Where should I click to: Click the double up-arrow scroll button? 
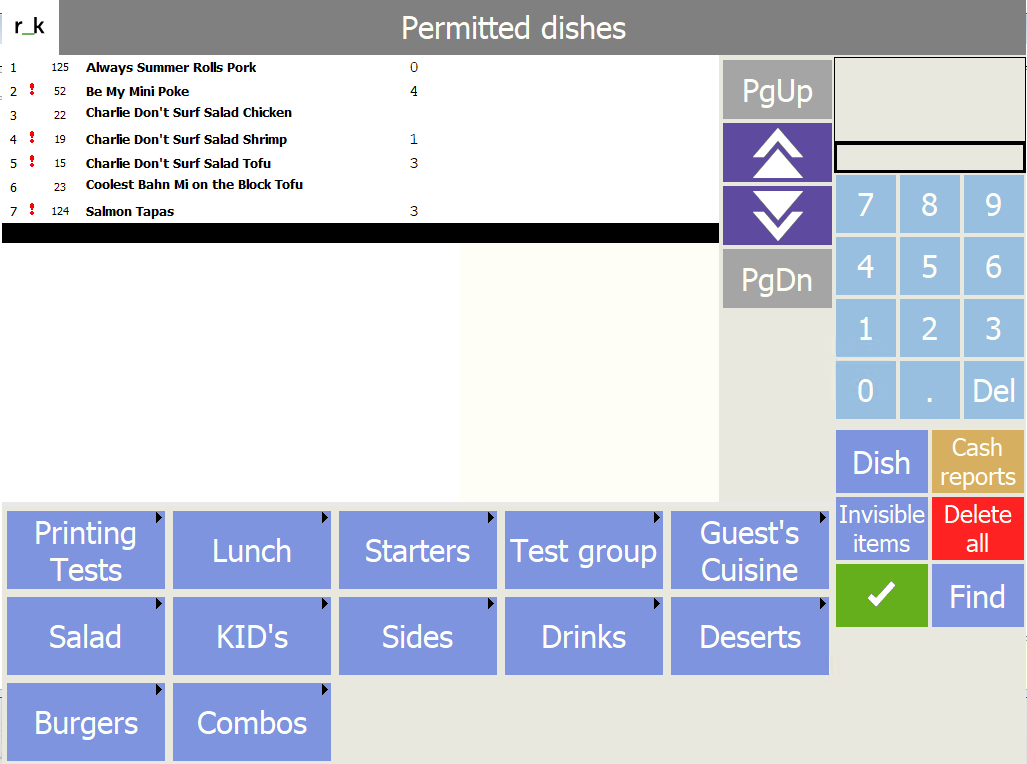[x=777, y=153]
